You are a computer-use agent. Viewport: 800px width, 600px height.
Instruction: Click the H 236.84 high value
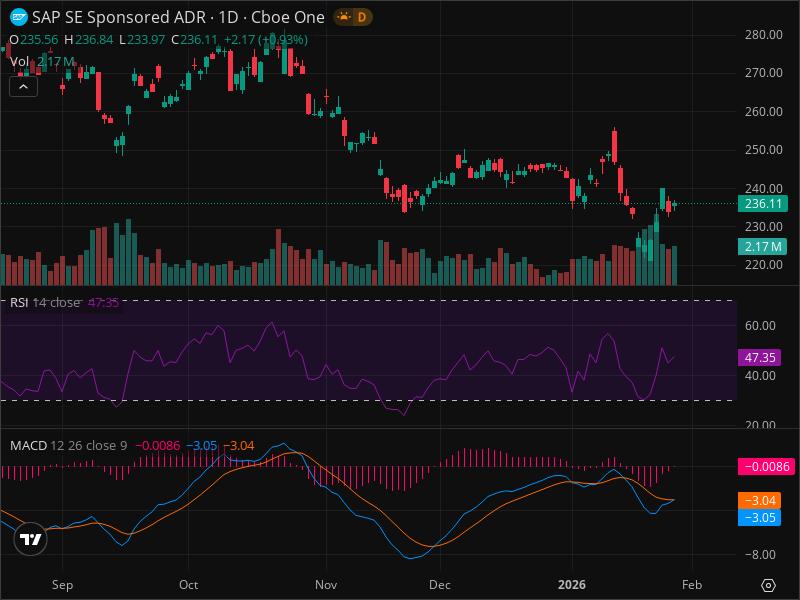(x=89, y=40)
